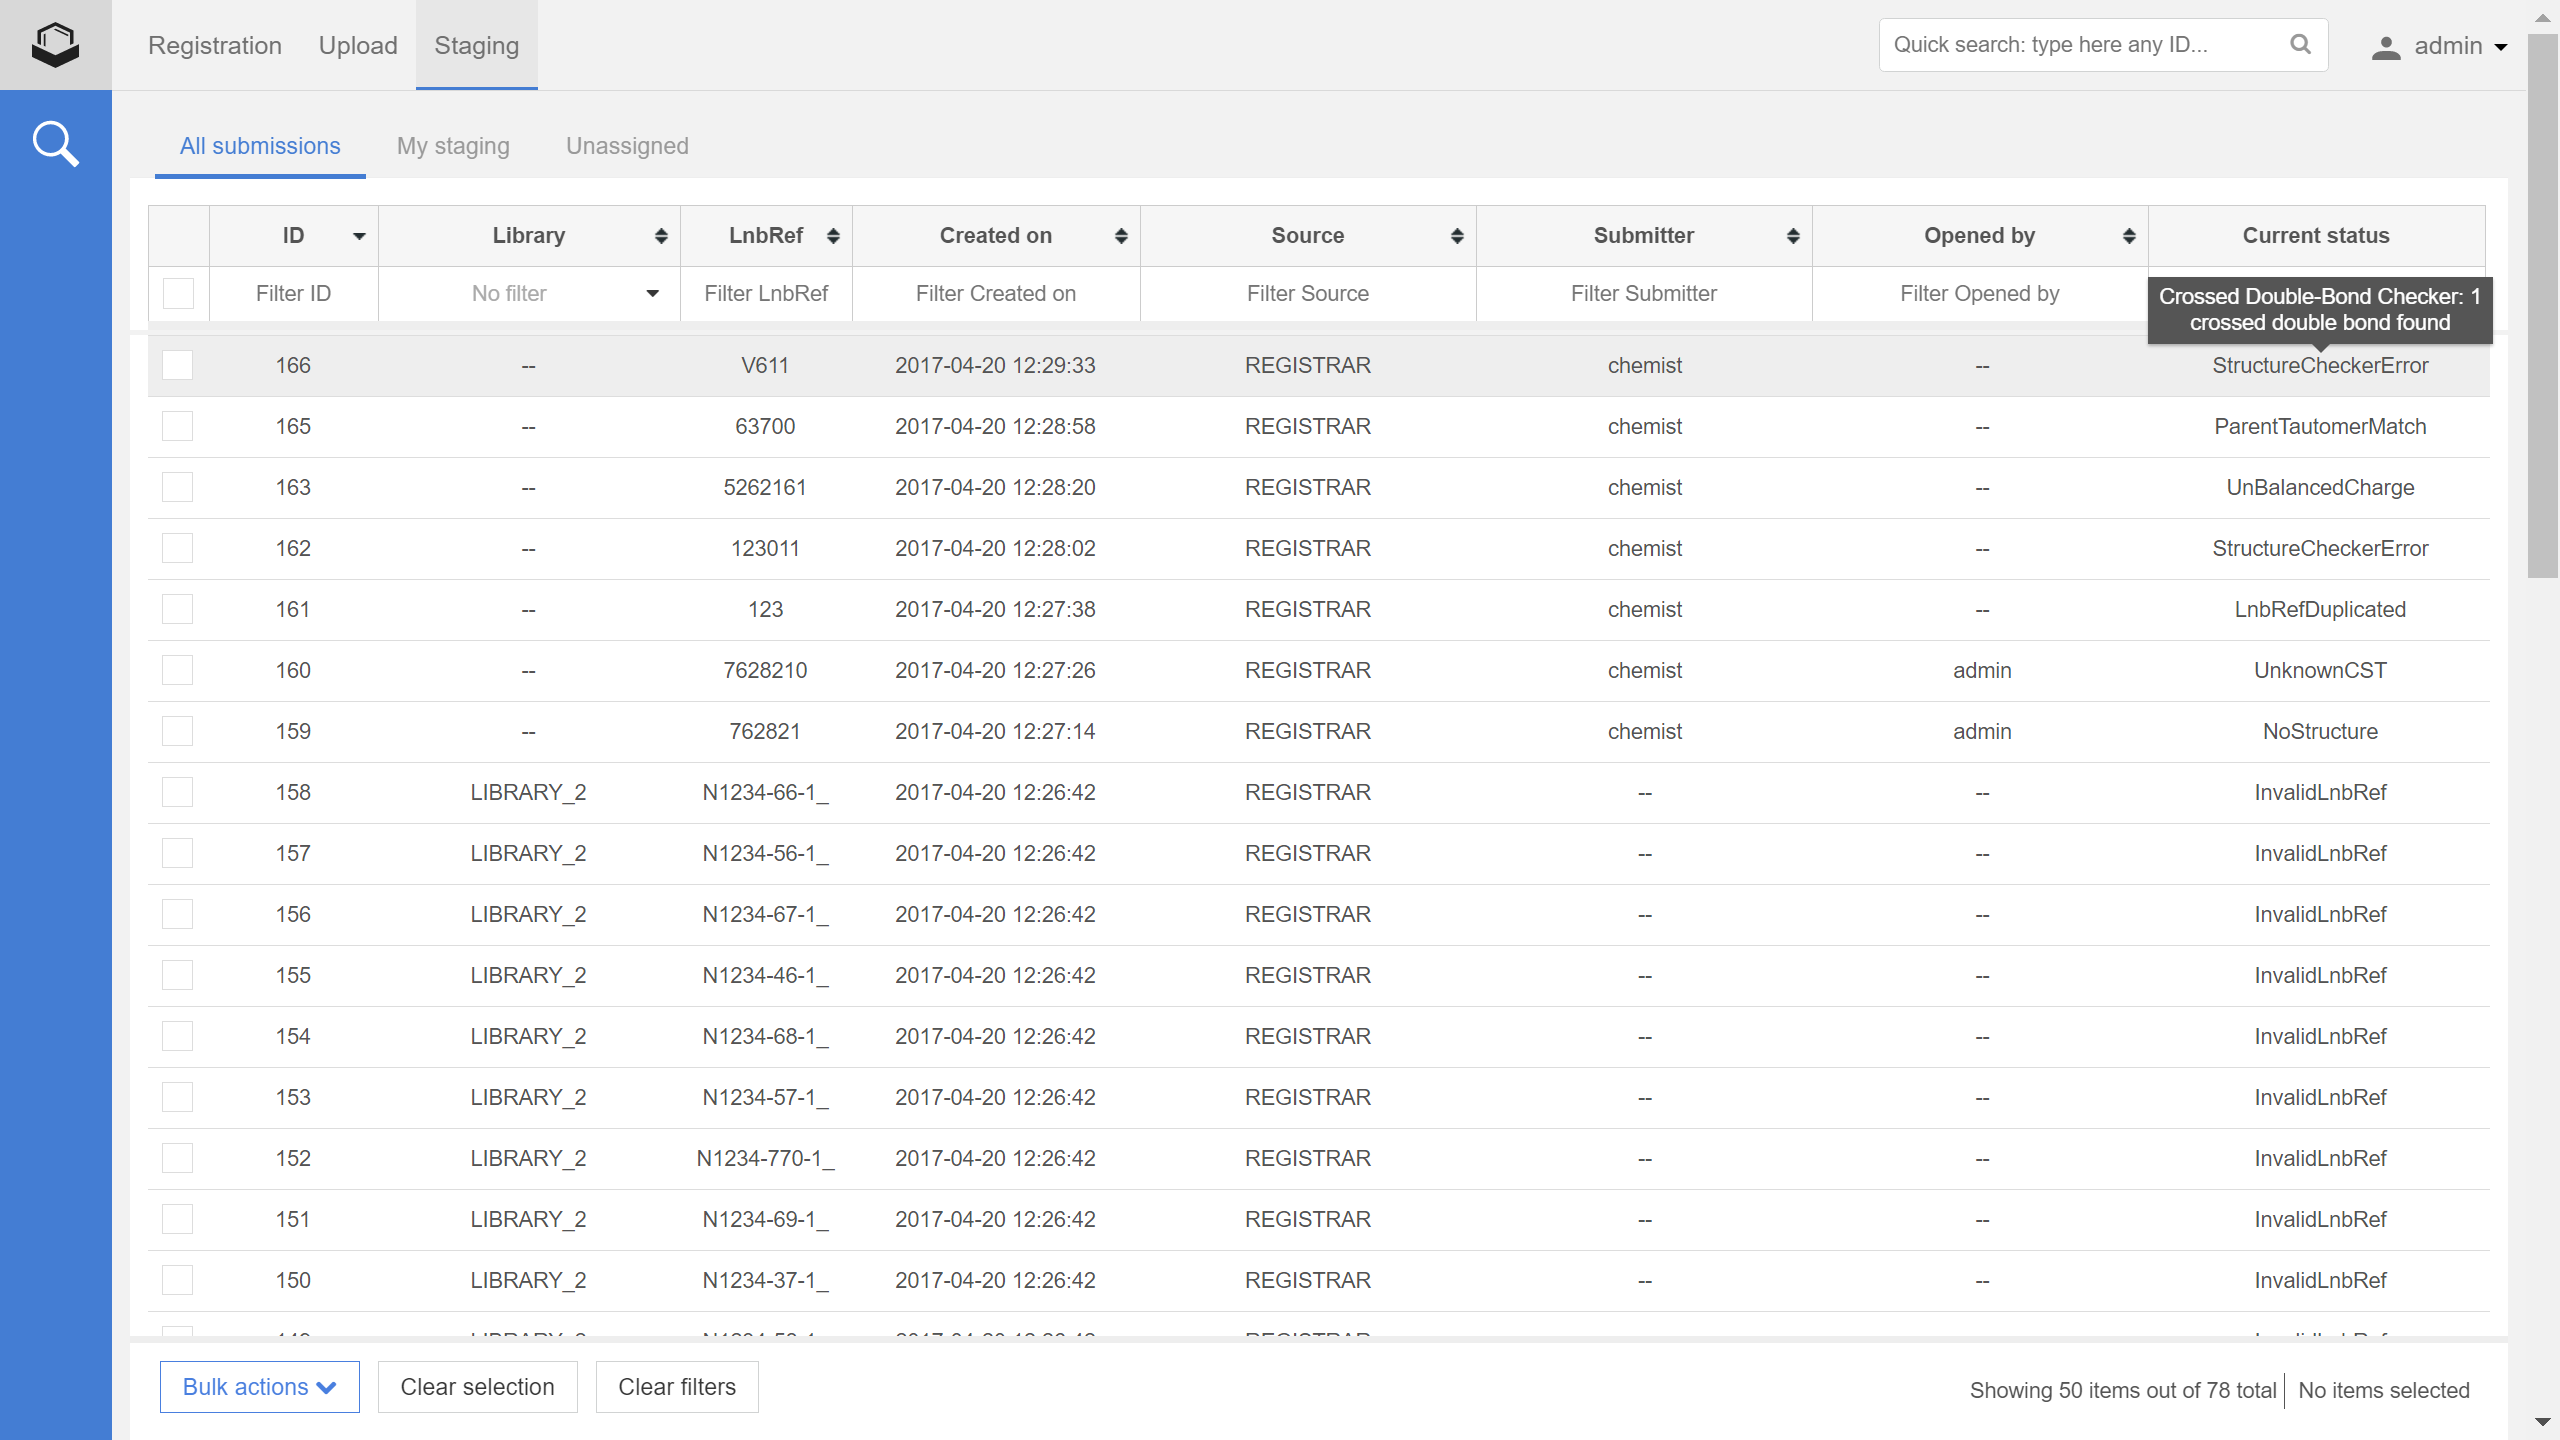Viewport: 2560px width, 1440px height.
Task: Click LnbRef N1234-37-1_ cell
Action: point(765,1281)
